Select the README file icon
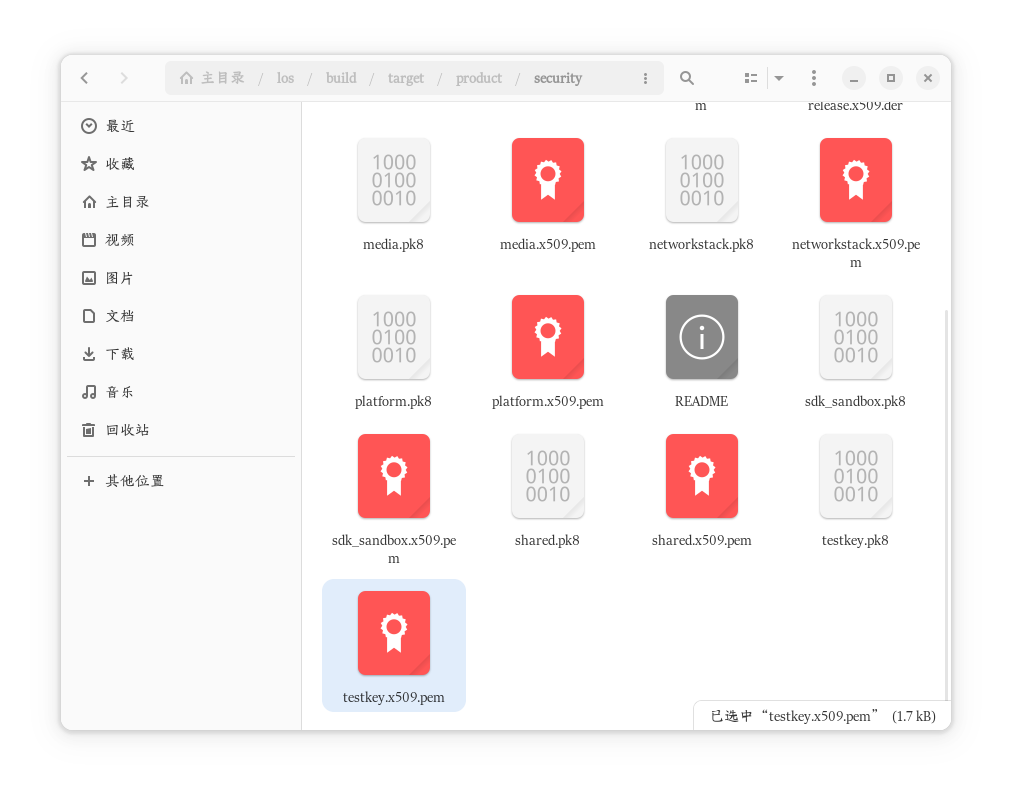The image size is (1012, 797). point(702,337)
